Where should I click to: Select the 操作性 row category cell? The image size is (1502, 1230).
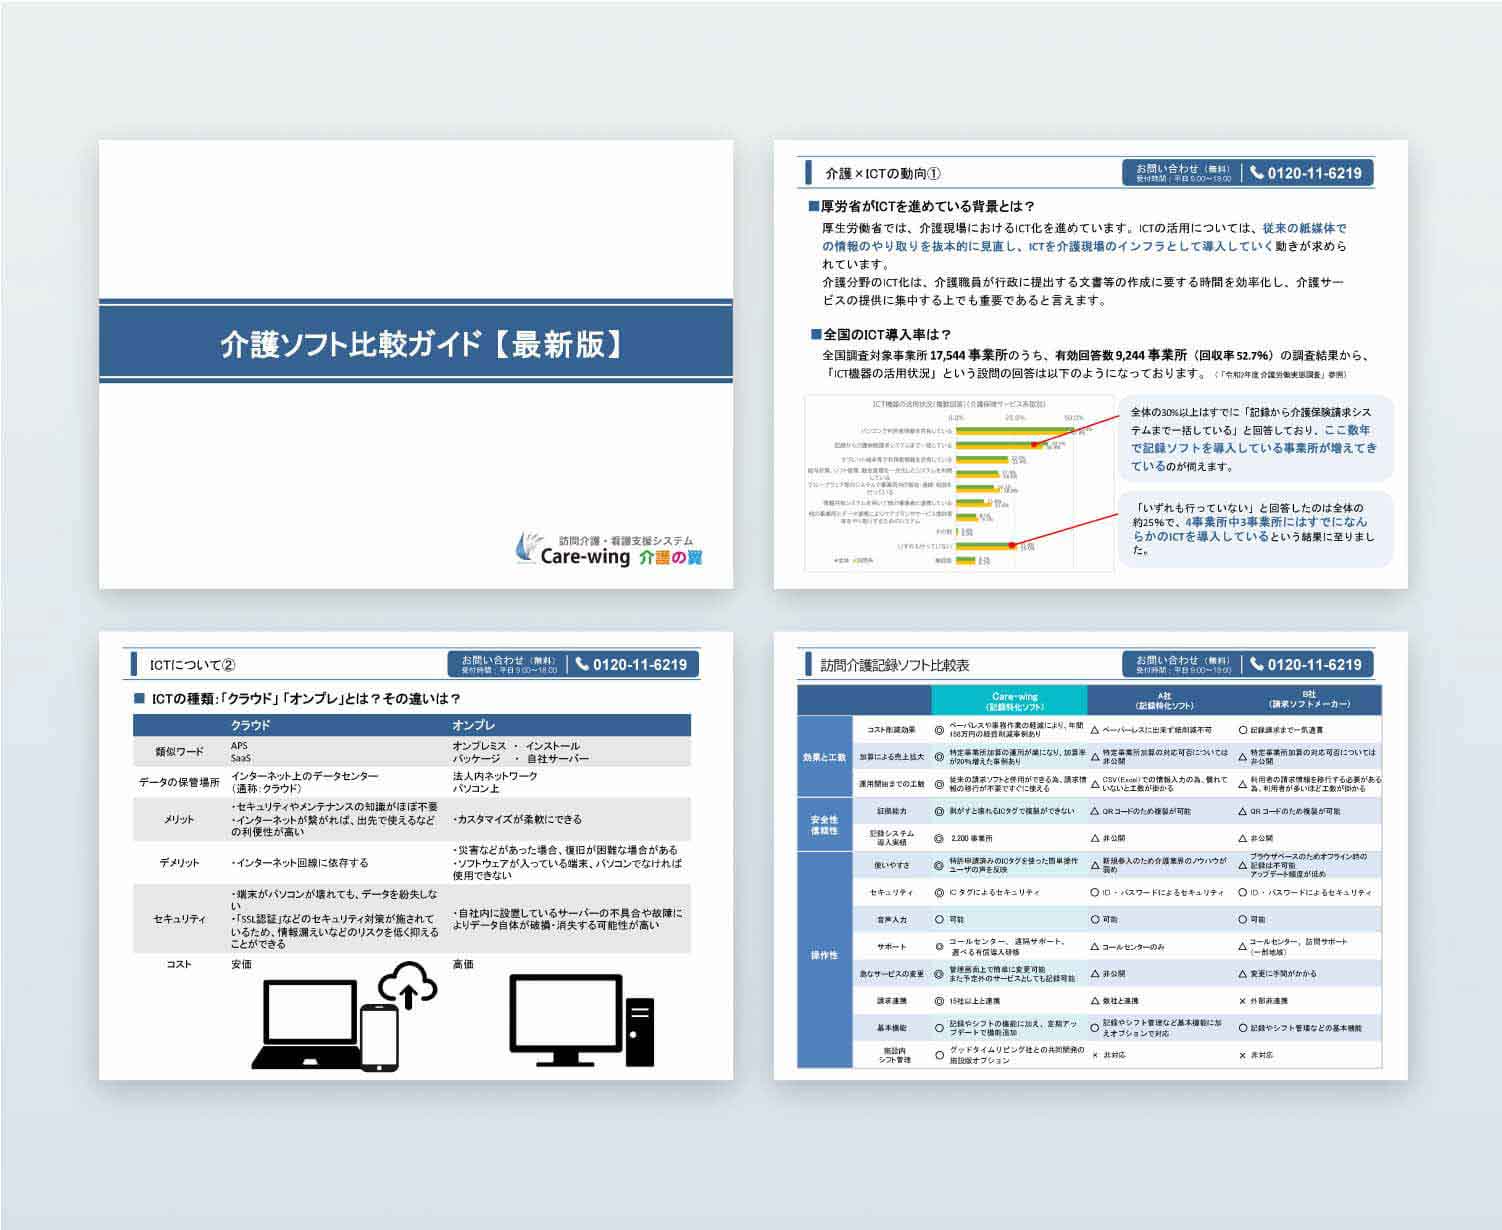pos(824,955)
